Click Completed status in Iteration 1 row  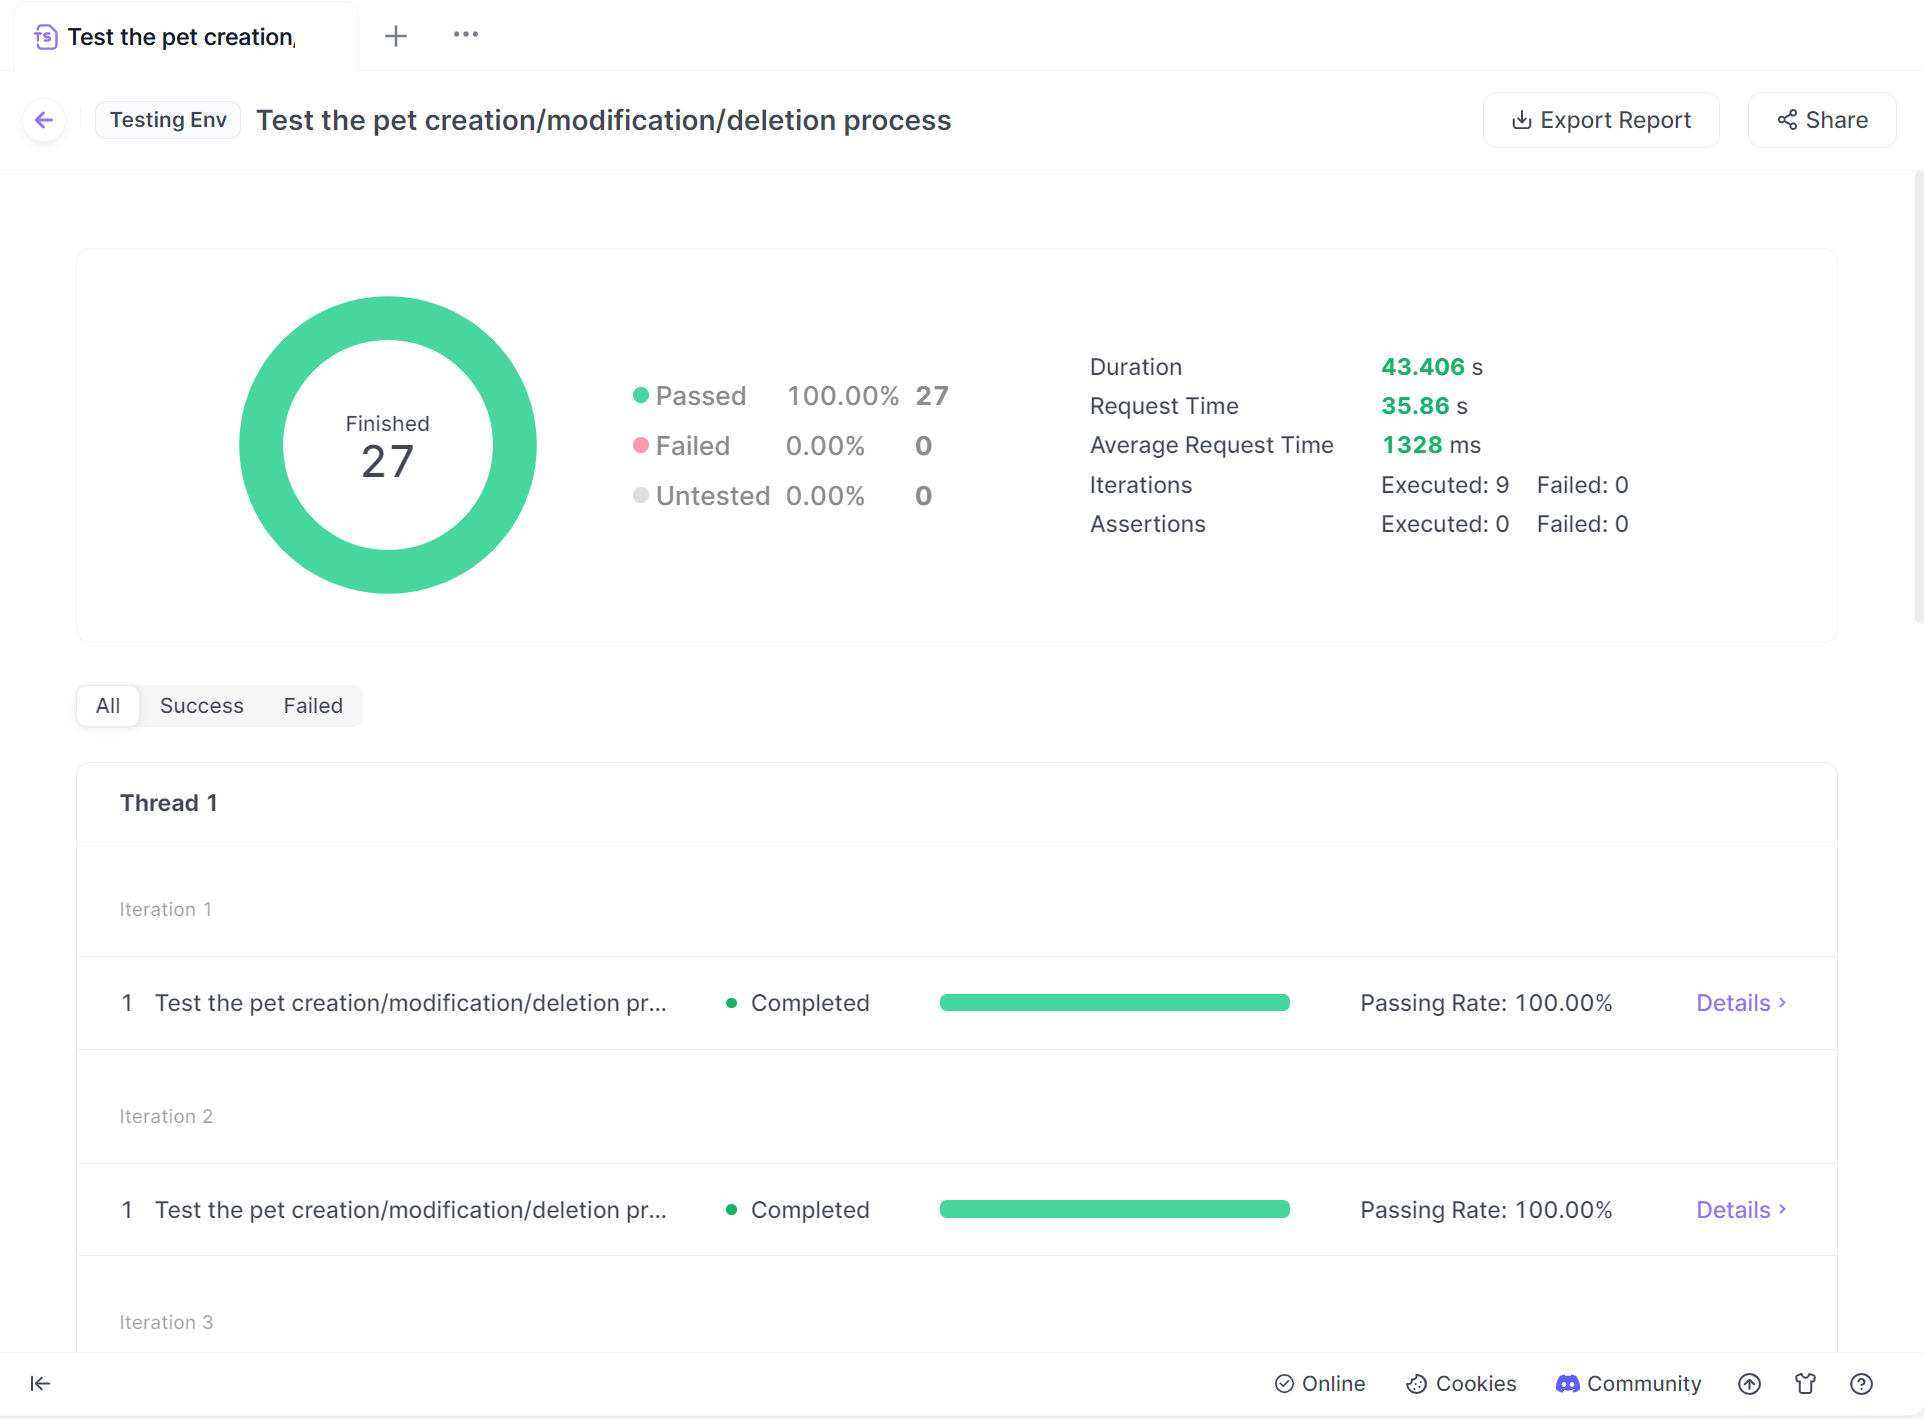tap(798, 1003)
